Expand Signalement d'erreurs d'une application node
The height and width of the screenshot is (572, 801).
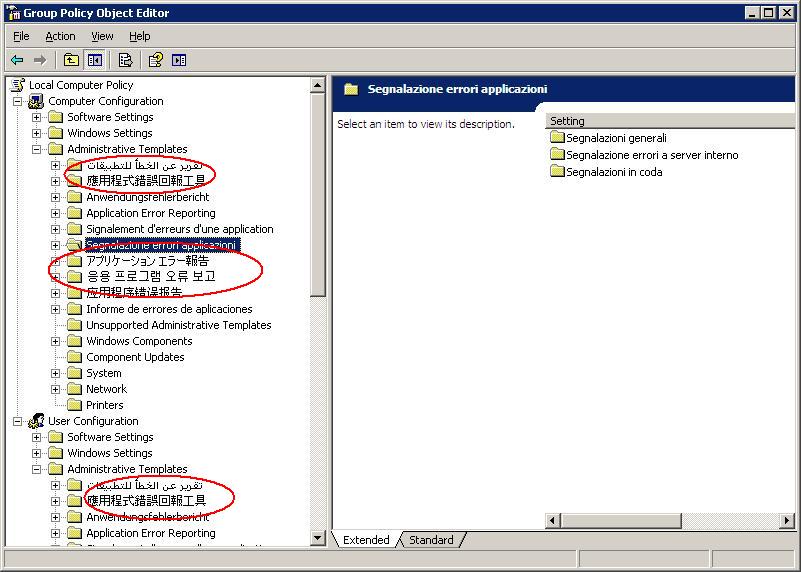click(55, 229)
